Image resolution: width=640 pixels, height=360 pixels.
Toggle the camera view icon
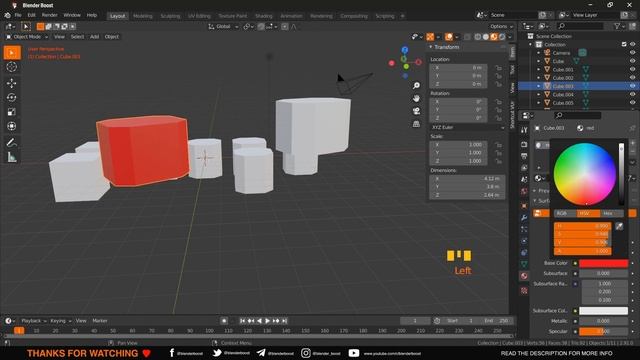click(416, 111)
